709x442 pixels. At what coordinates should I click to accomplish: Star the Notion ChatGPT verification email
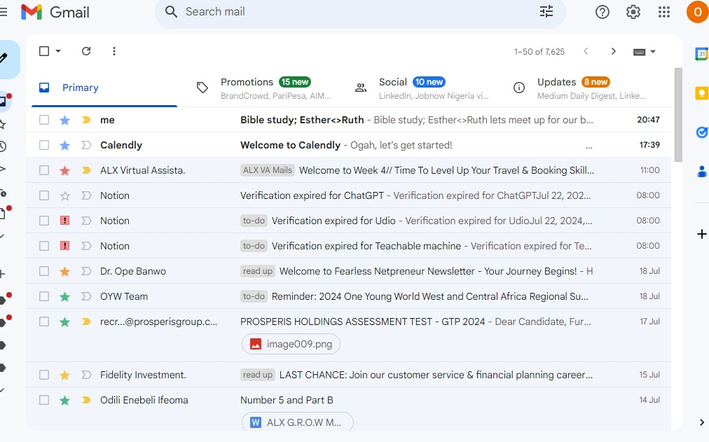coord(65,196)
